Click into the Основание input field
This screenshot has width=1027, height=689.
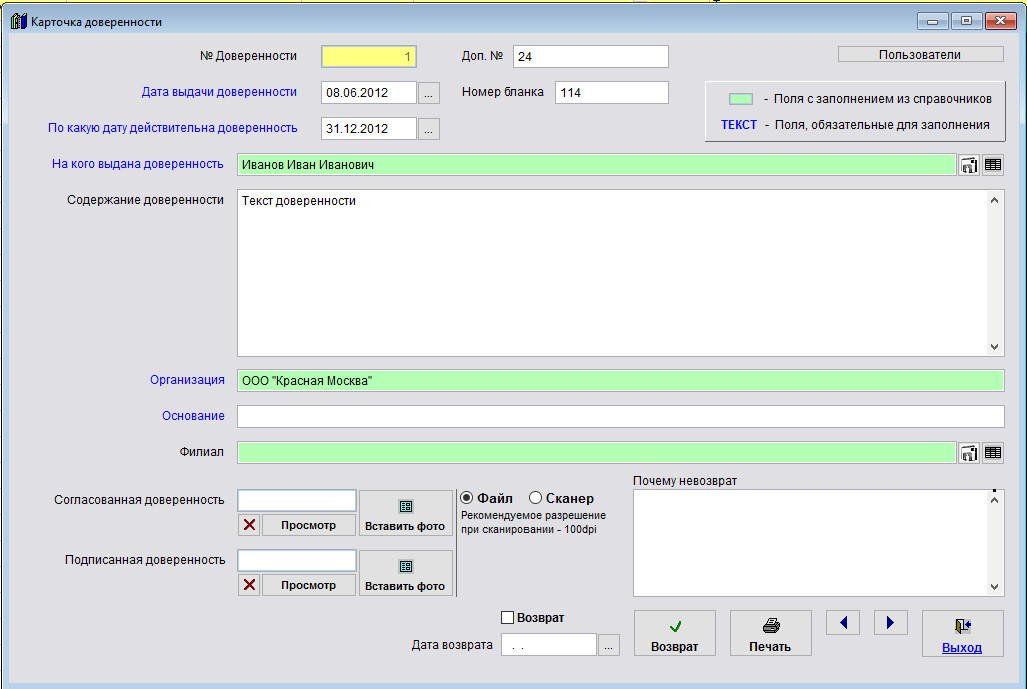tap(620, 416)
